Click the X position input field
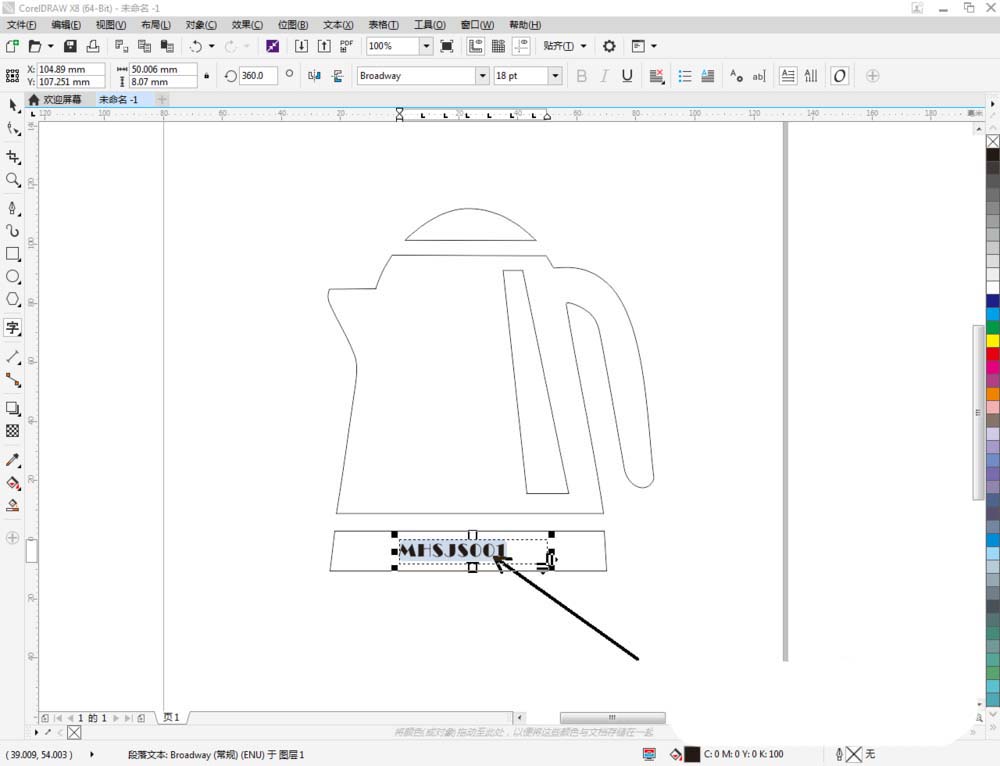 coord(71,70)
